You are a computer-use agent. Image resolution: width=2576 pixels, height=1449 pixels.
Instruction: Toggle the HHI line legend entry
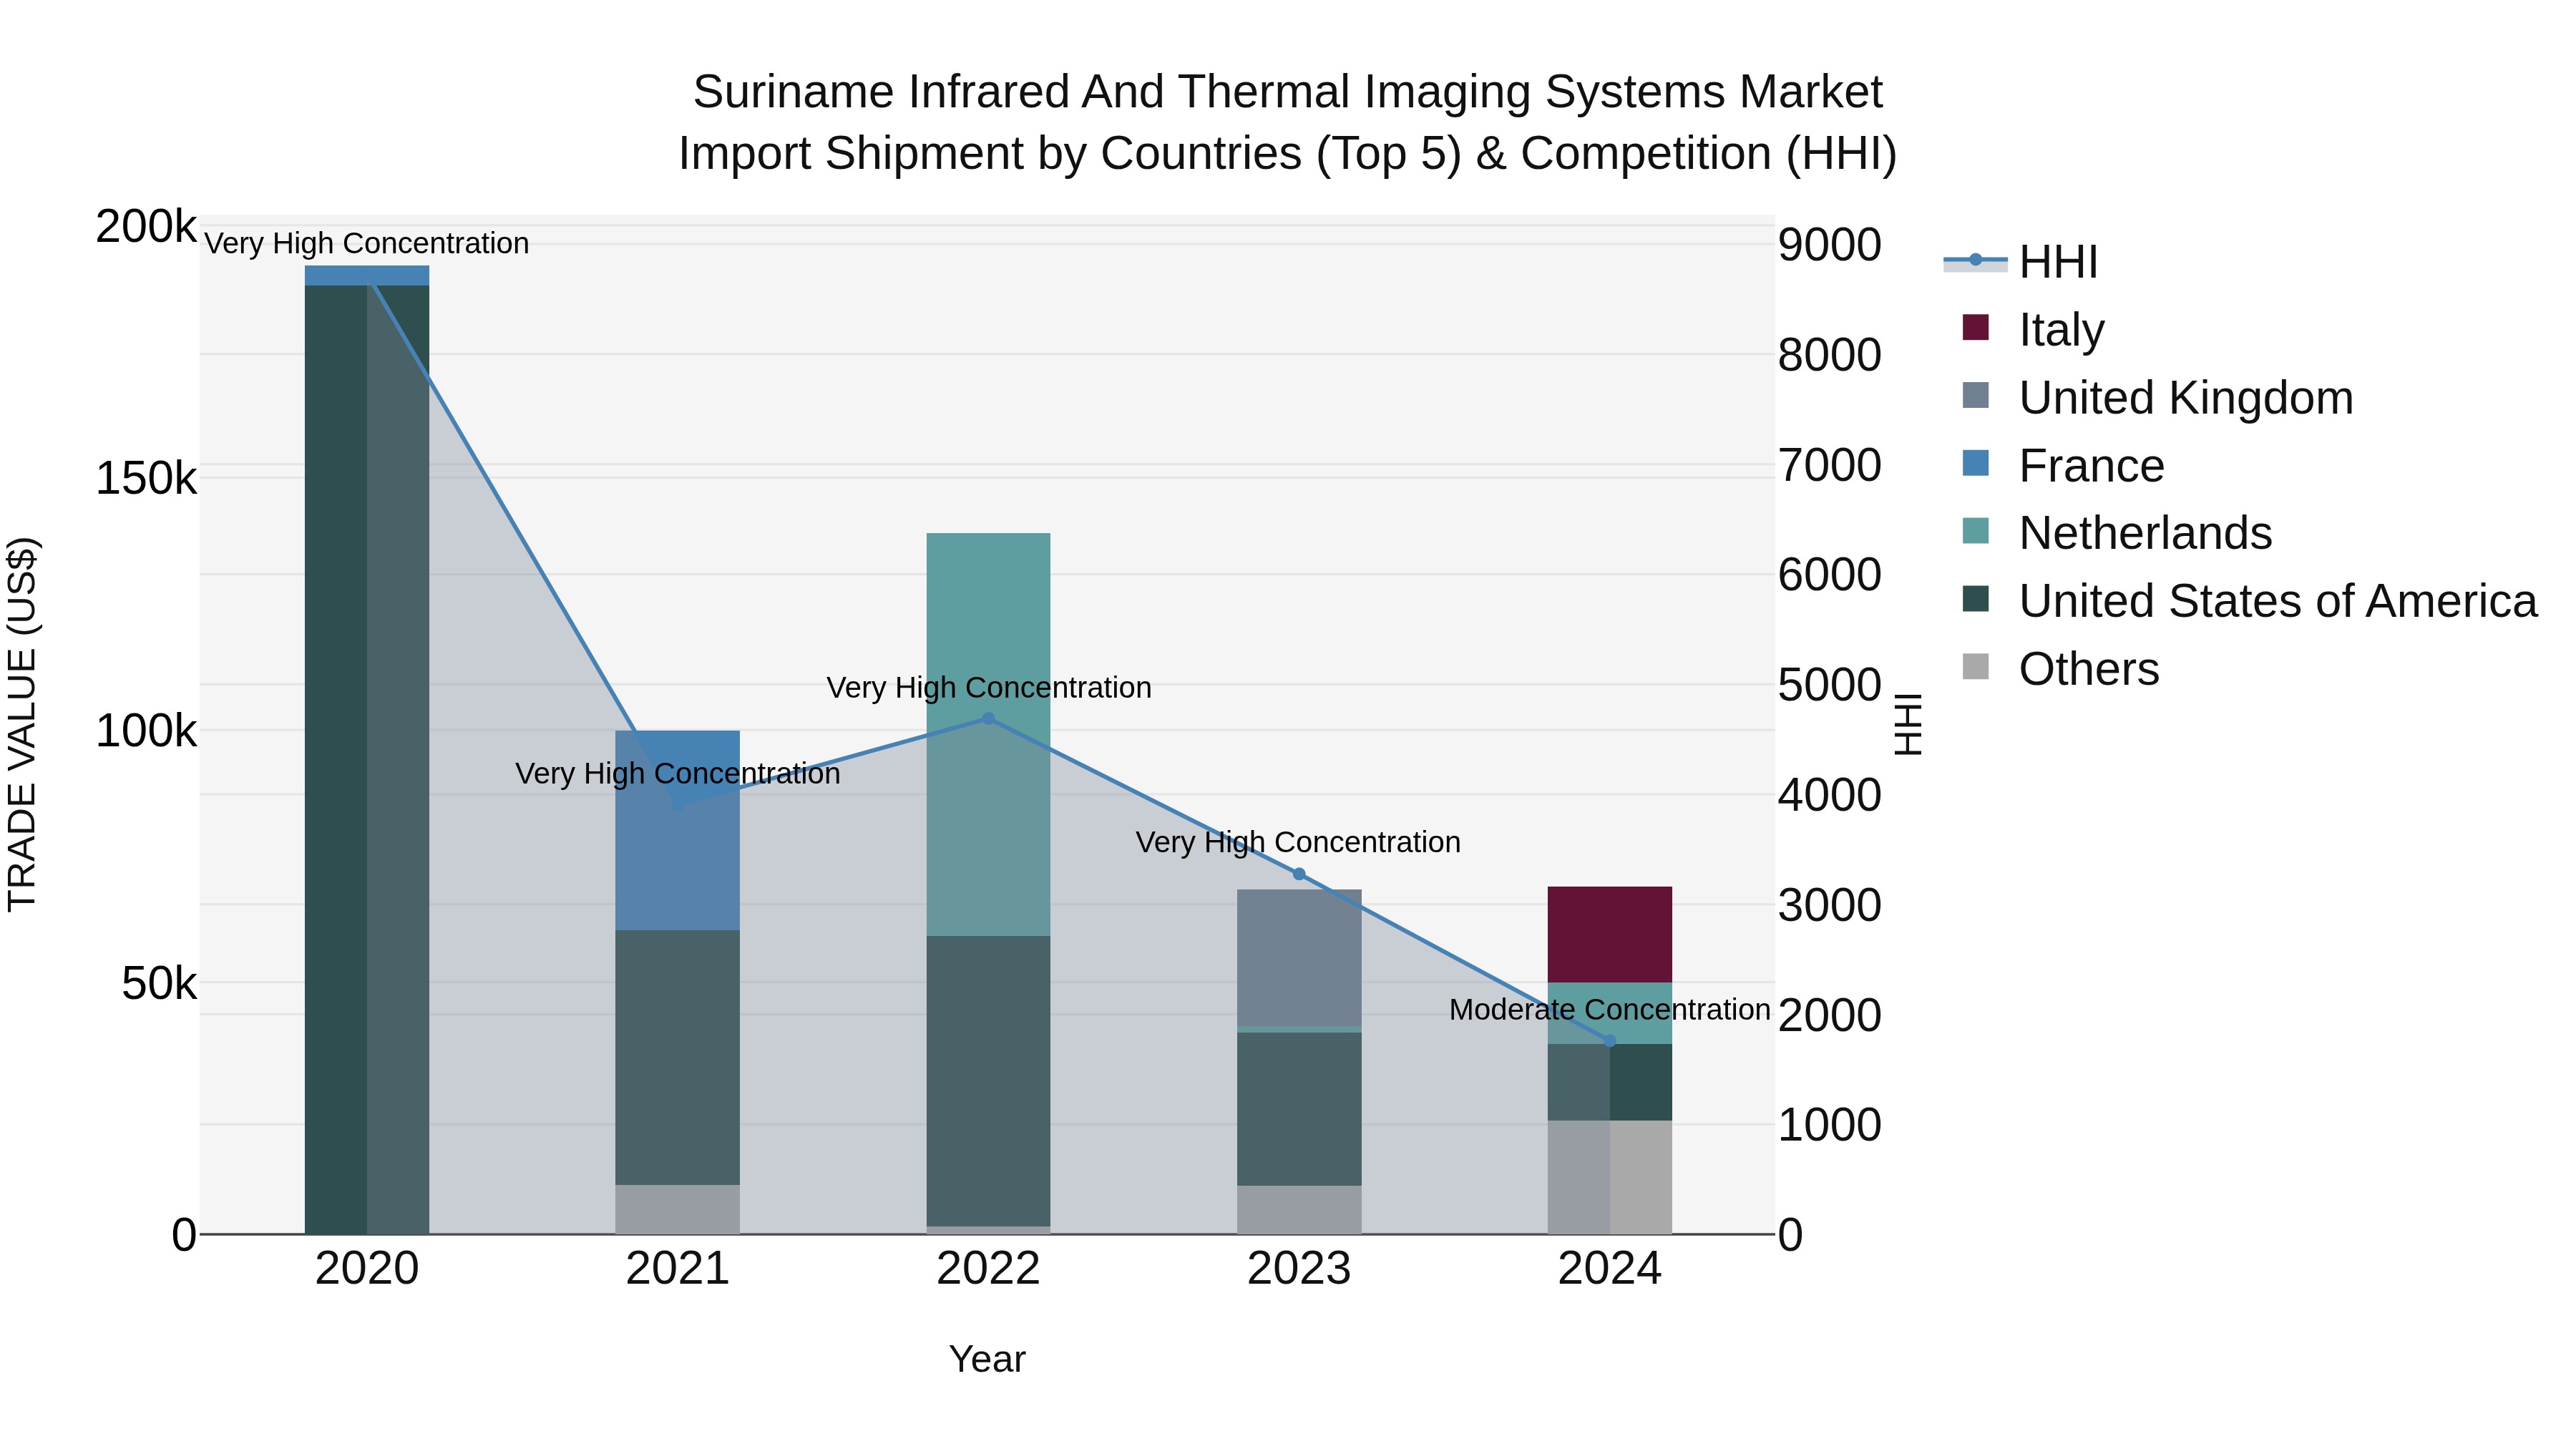[2020, 262]
